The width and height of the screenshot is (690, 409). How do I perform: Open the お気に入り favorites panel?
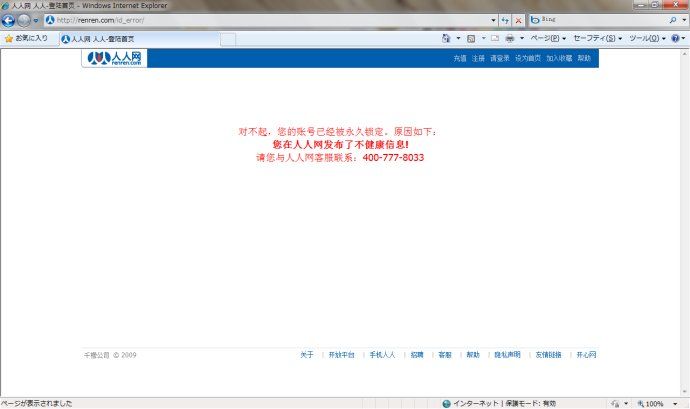(x=26, y=39)
